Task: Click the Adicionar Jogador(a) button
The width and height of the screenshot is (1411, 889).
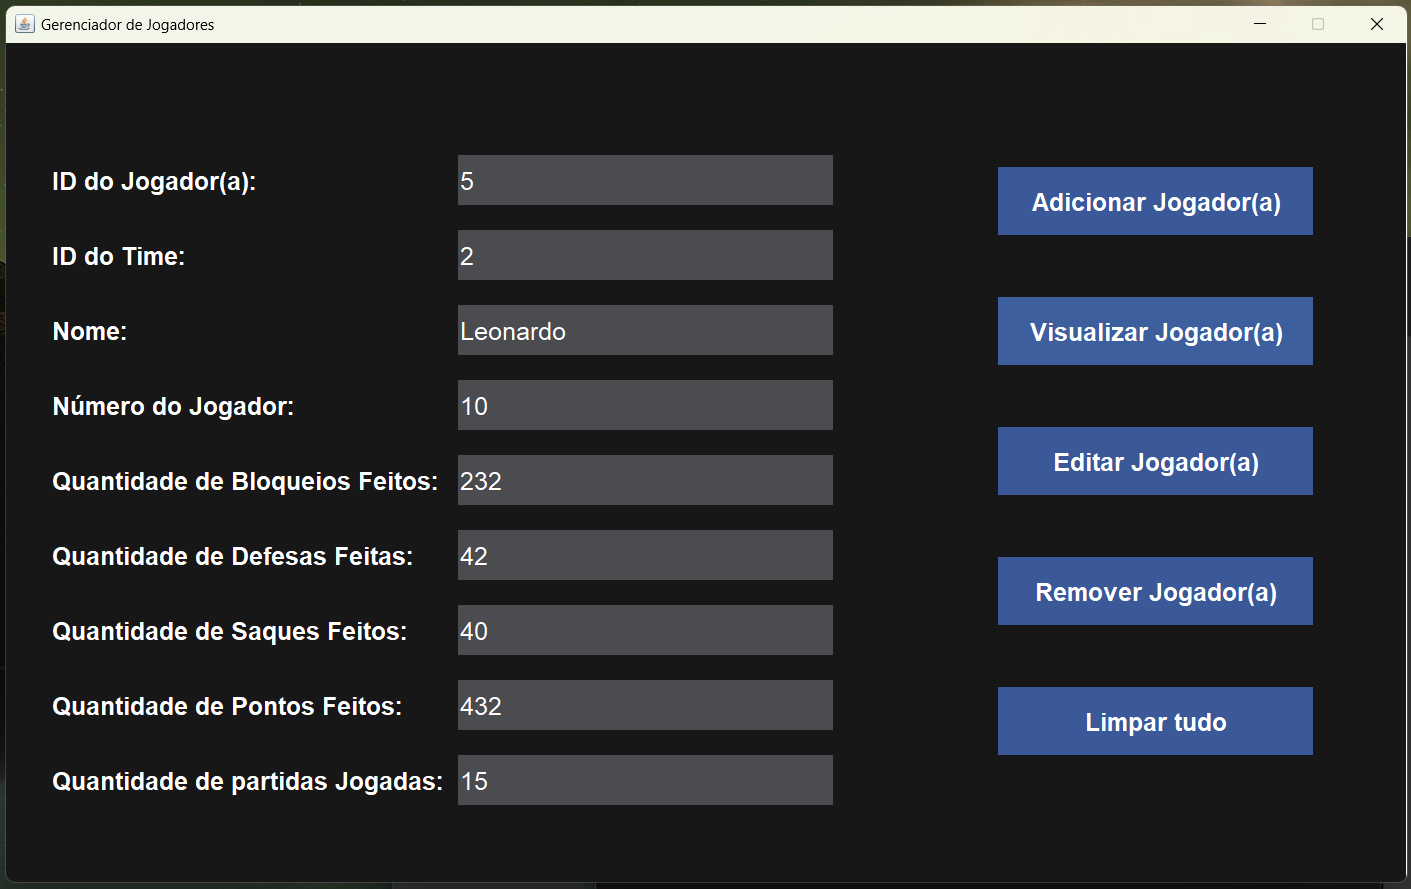Action: tap(1155, 201)
